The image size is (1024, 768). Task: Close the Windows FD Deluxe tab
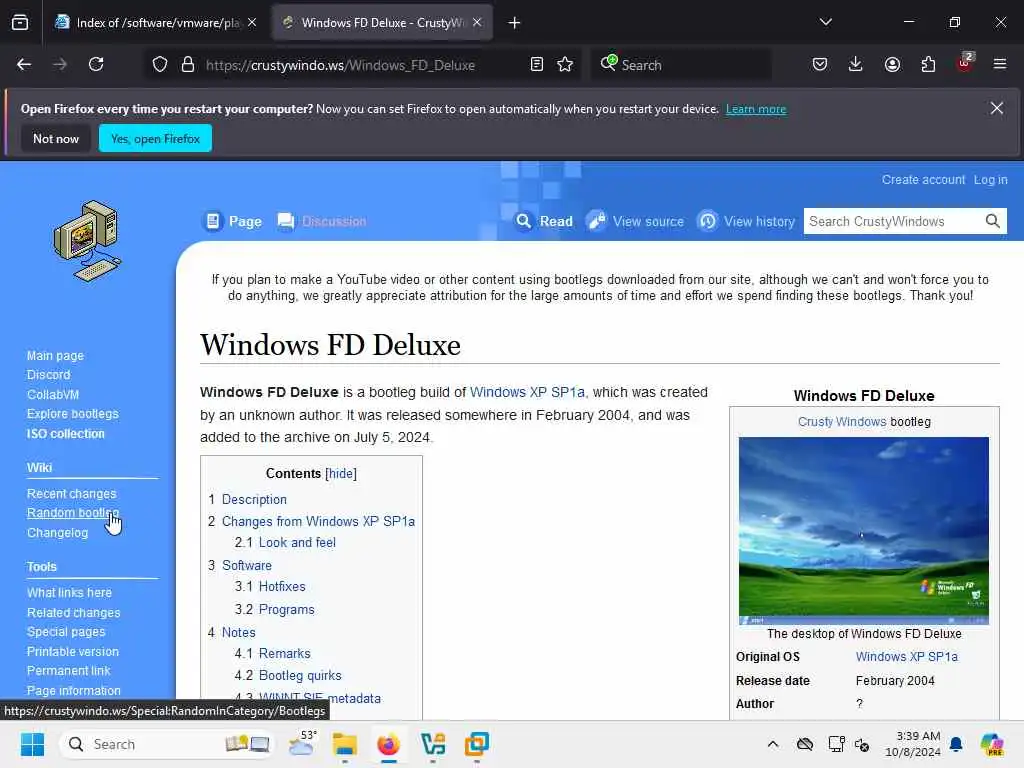(x=477, y=23)
